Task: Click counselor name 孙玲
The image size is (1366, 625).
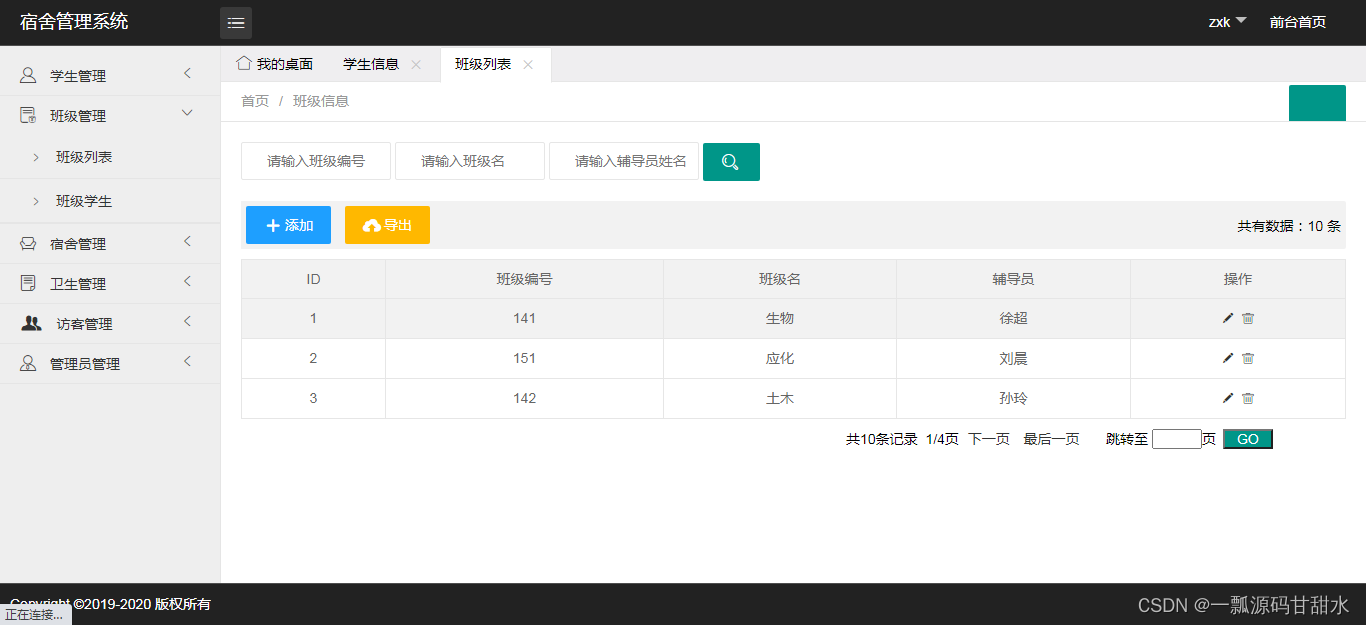Action: pos(1013,398)
